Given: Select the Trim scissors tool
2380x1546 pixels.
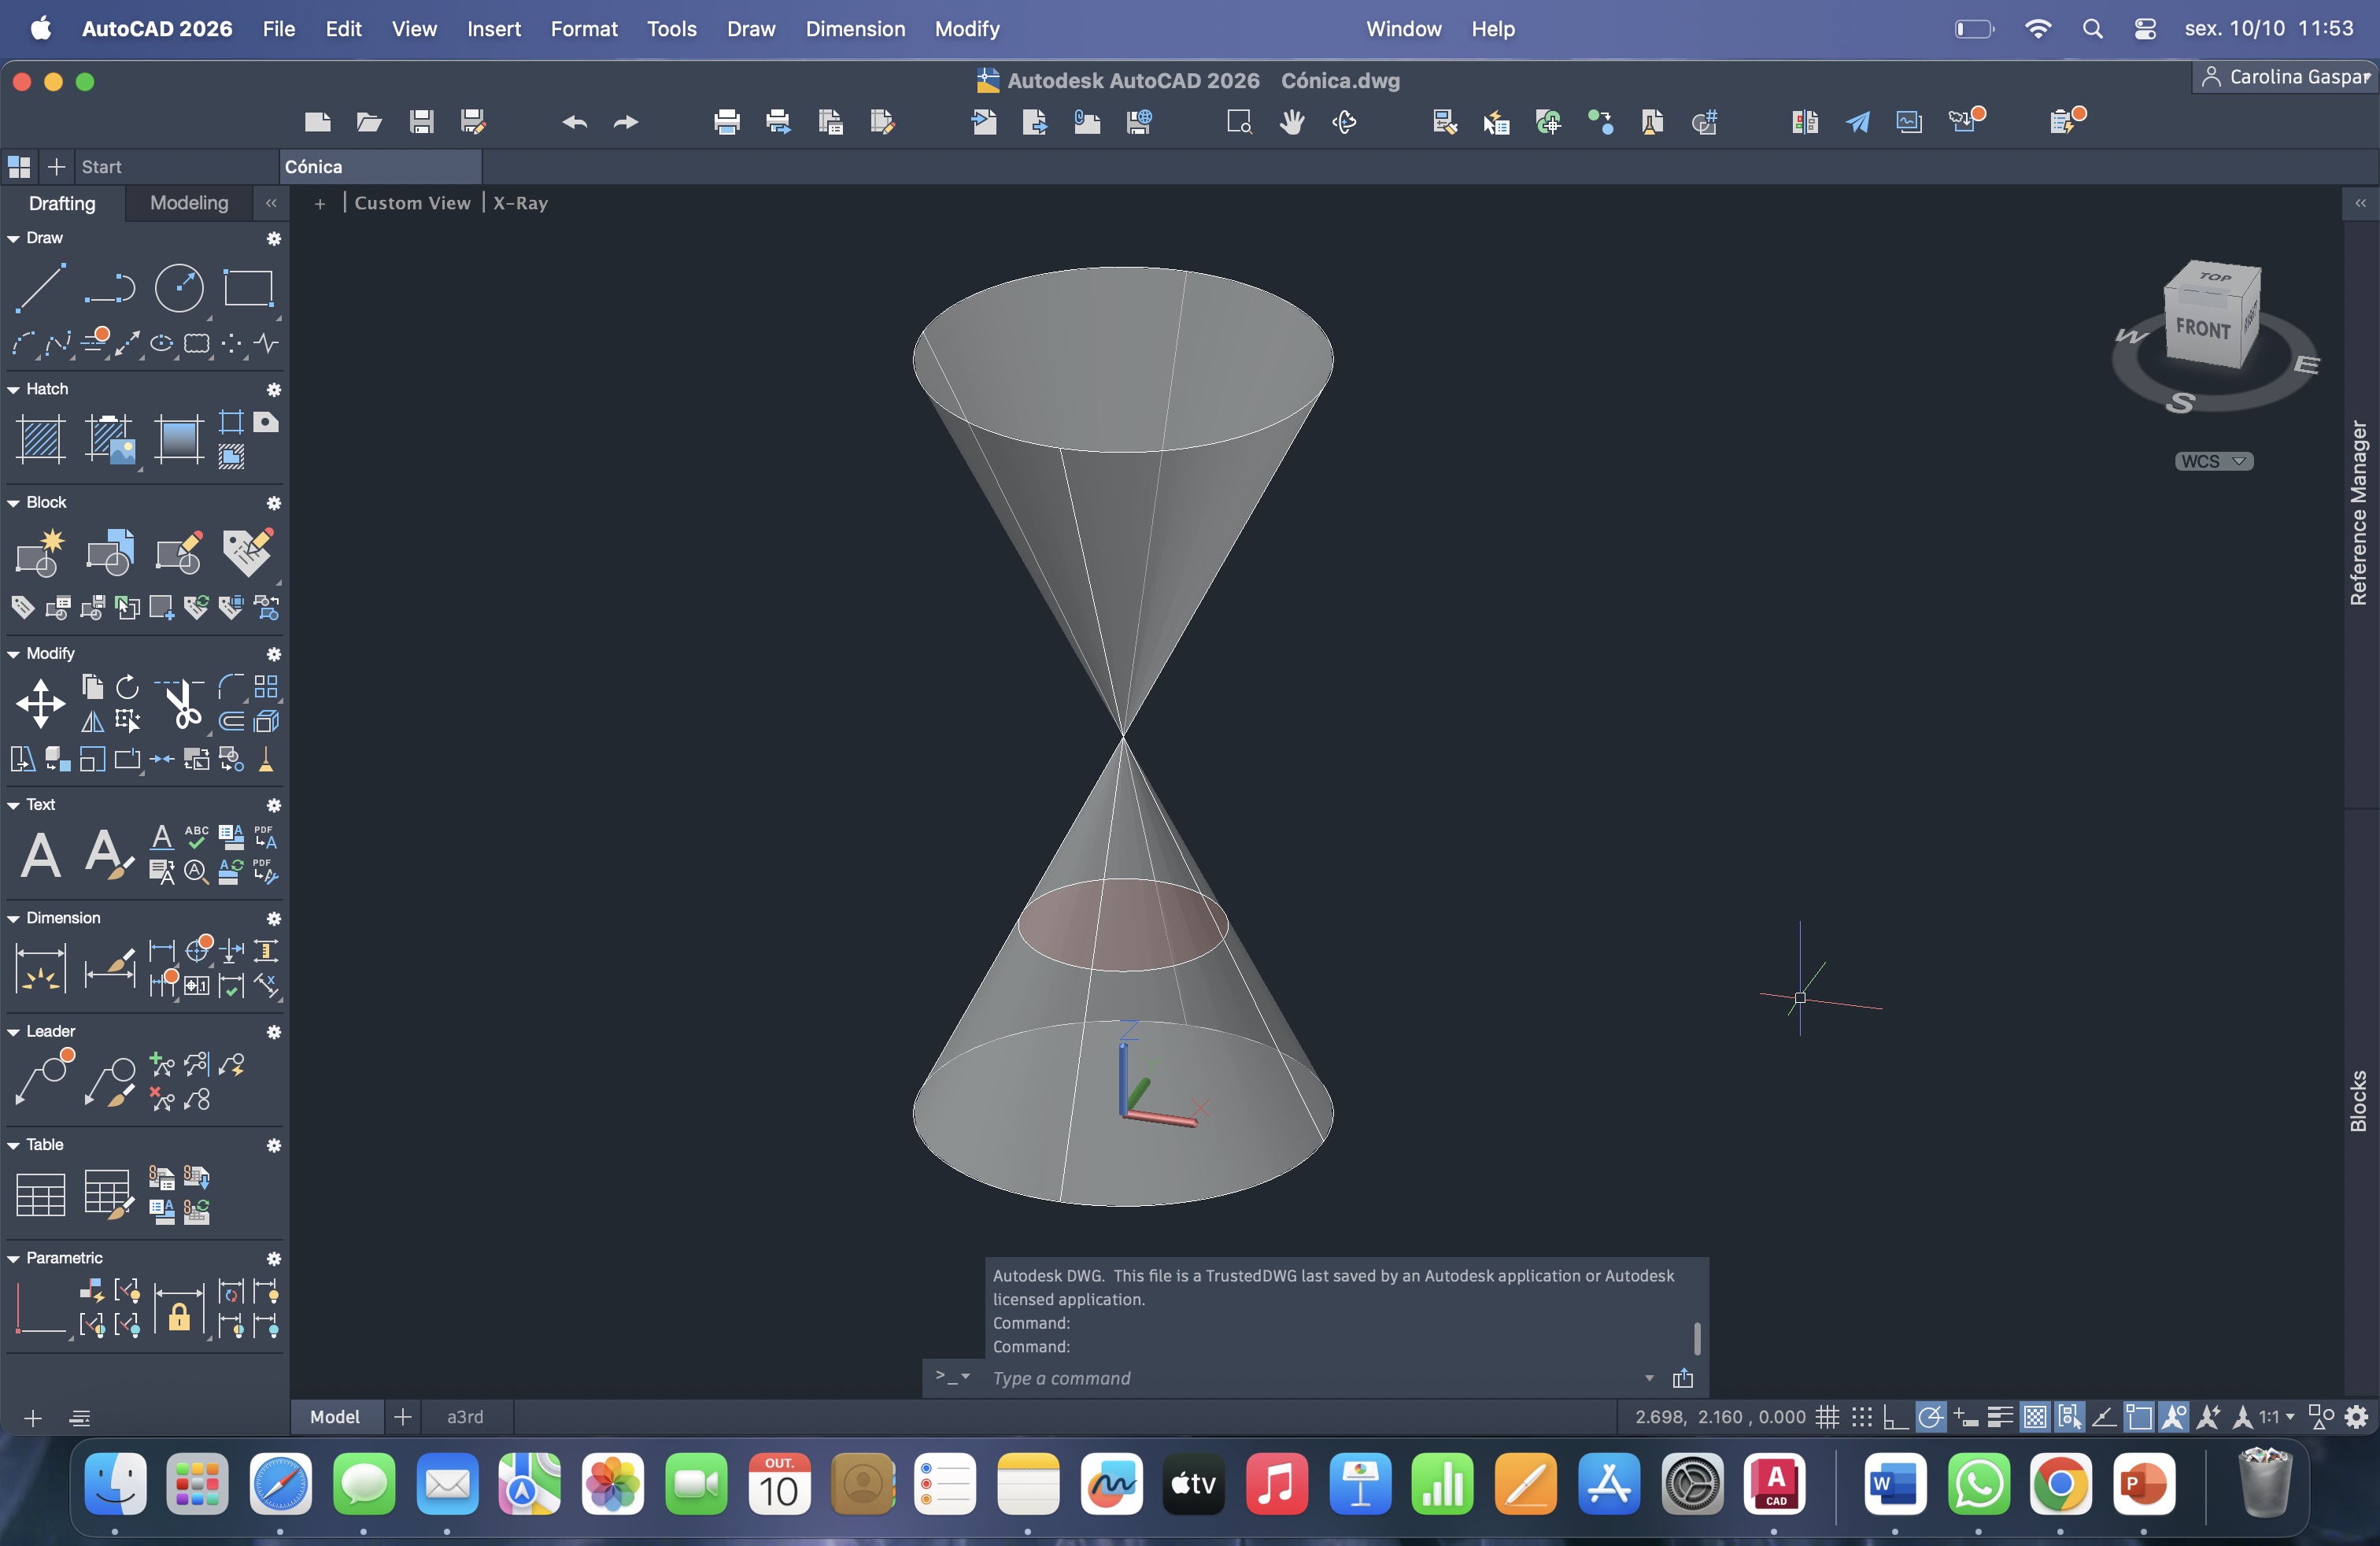Looking at the screenshot, I should [181, 704].
